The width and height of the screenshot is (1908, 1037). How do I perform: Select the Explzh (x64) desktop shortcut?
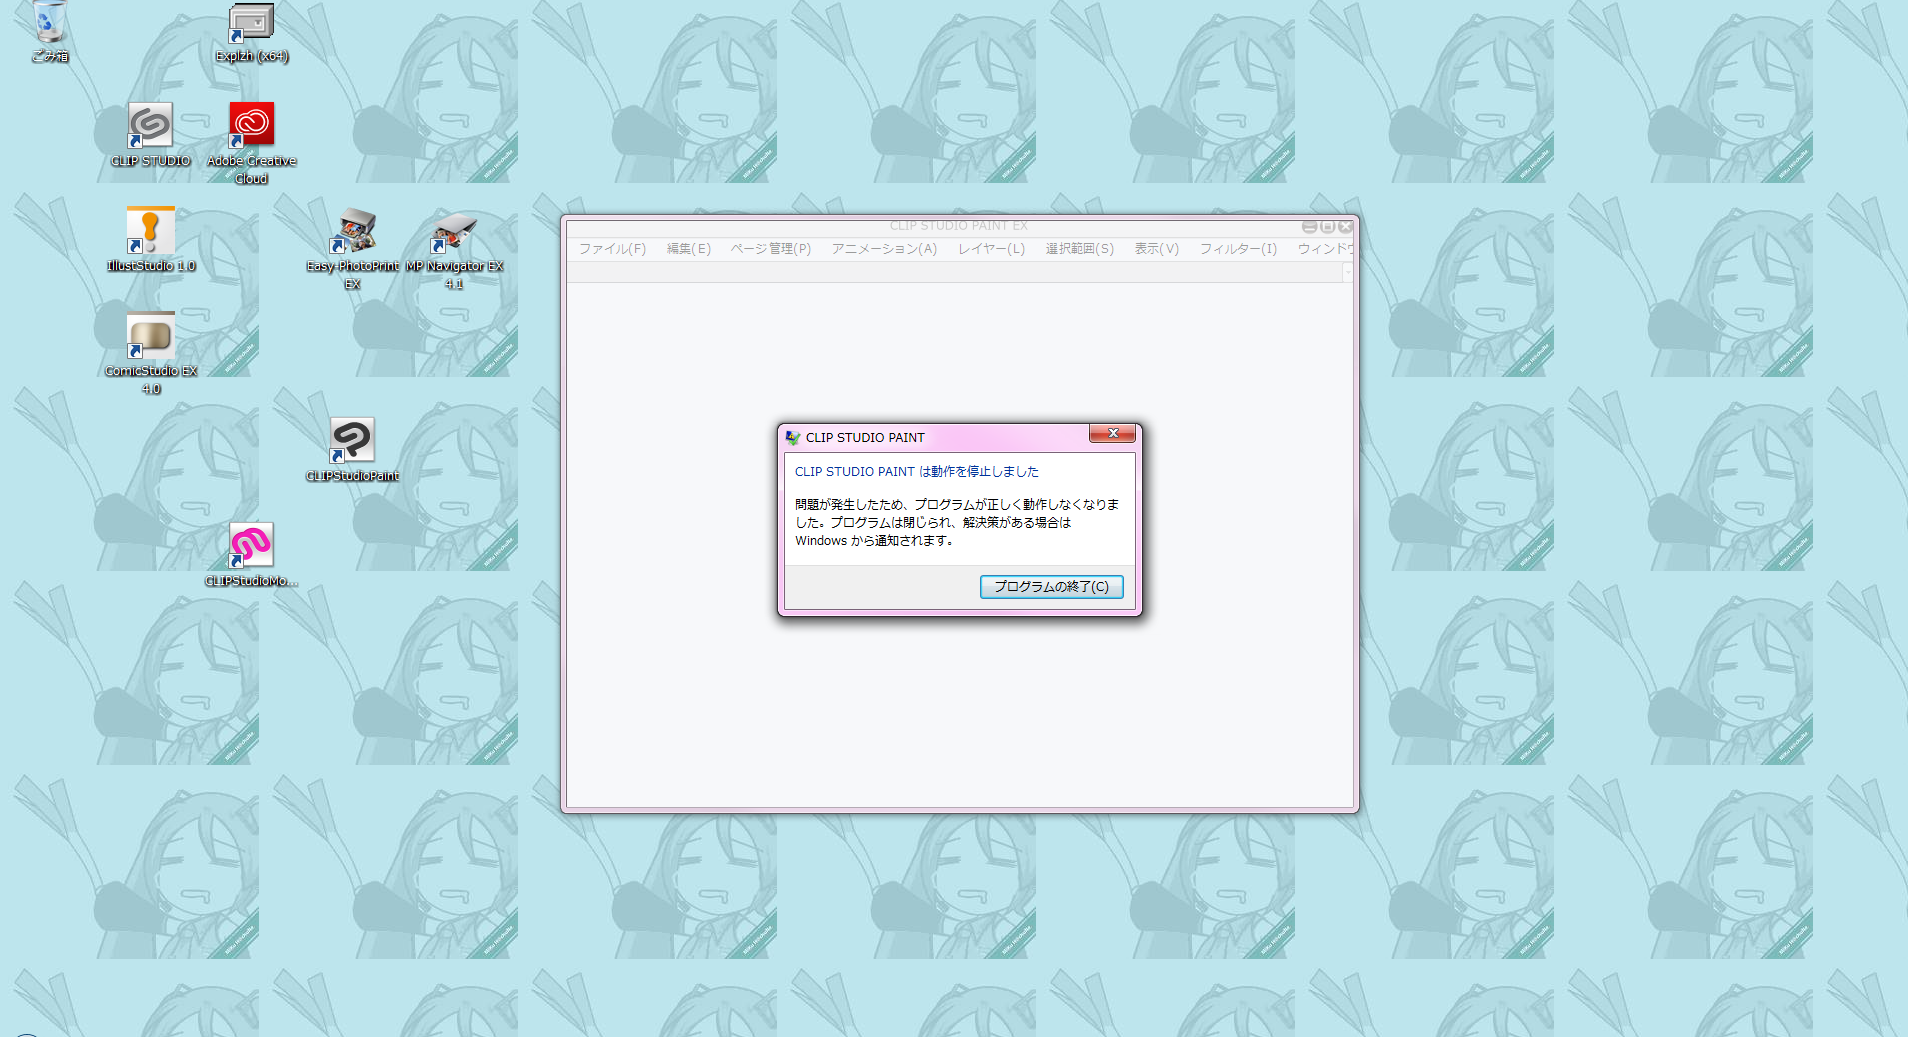251,32
